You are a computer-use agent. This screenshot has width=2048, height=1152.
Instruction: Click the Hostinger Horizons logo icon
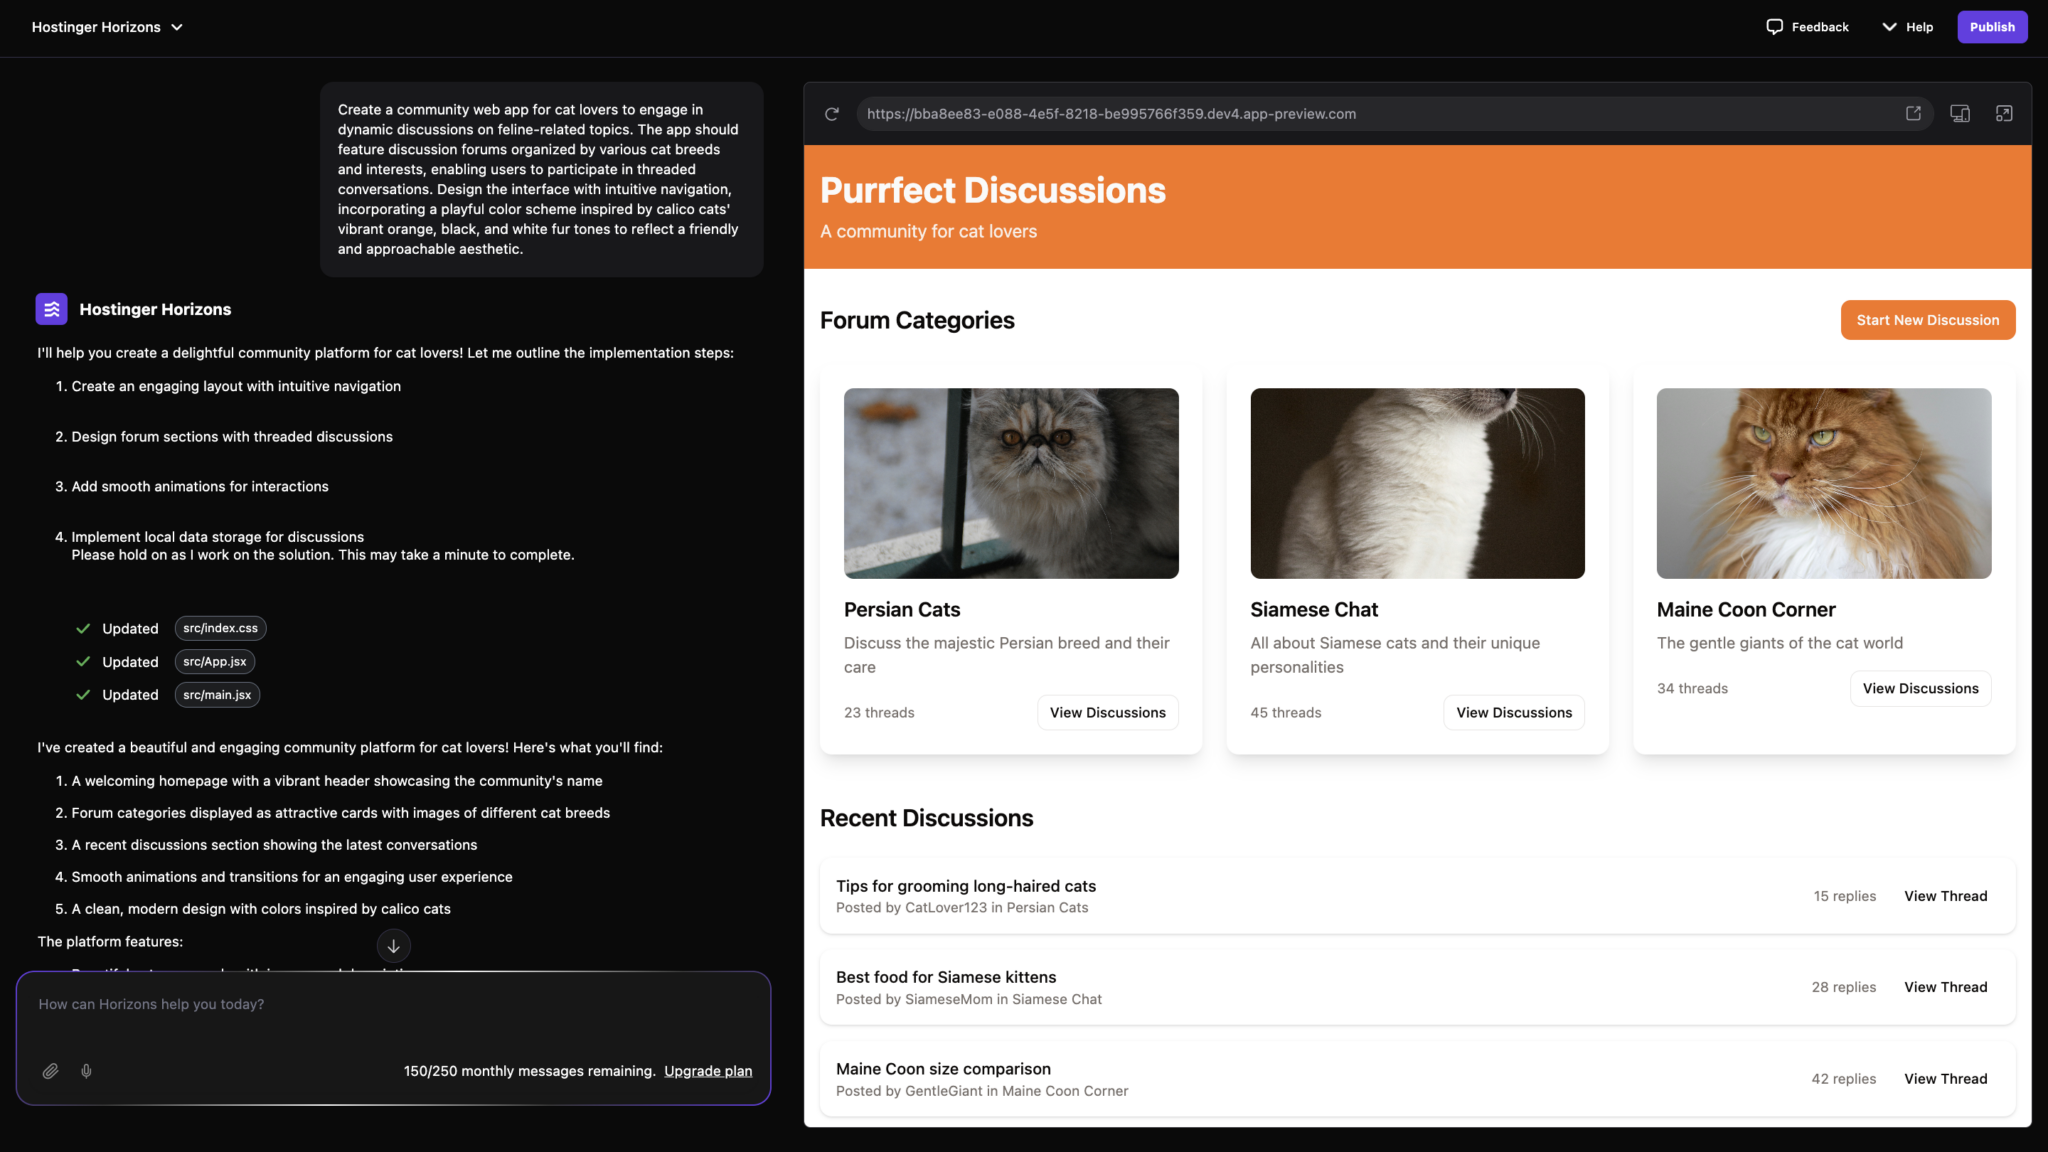click(50, 309)
